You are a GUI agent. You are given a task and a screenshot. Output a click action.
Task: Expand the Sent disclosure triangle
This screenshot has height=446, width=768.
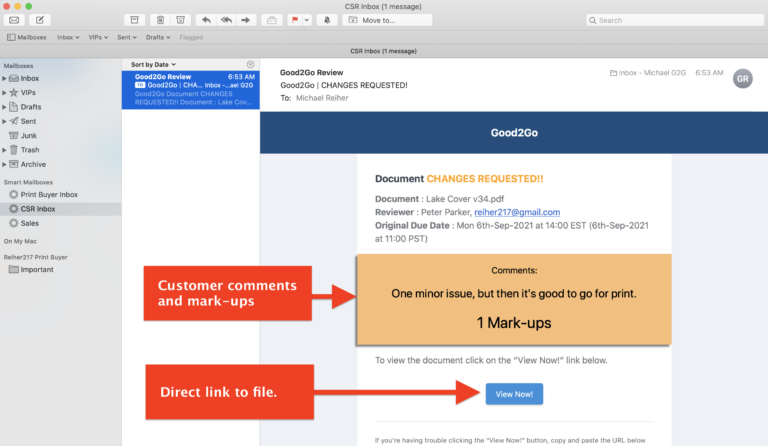point(4,121)
